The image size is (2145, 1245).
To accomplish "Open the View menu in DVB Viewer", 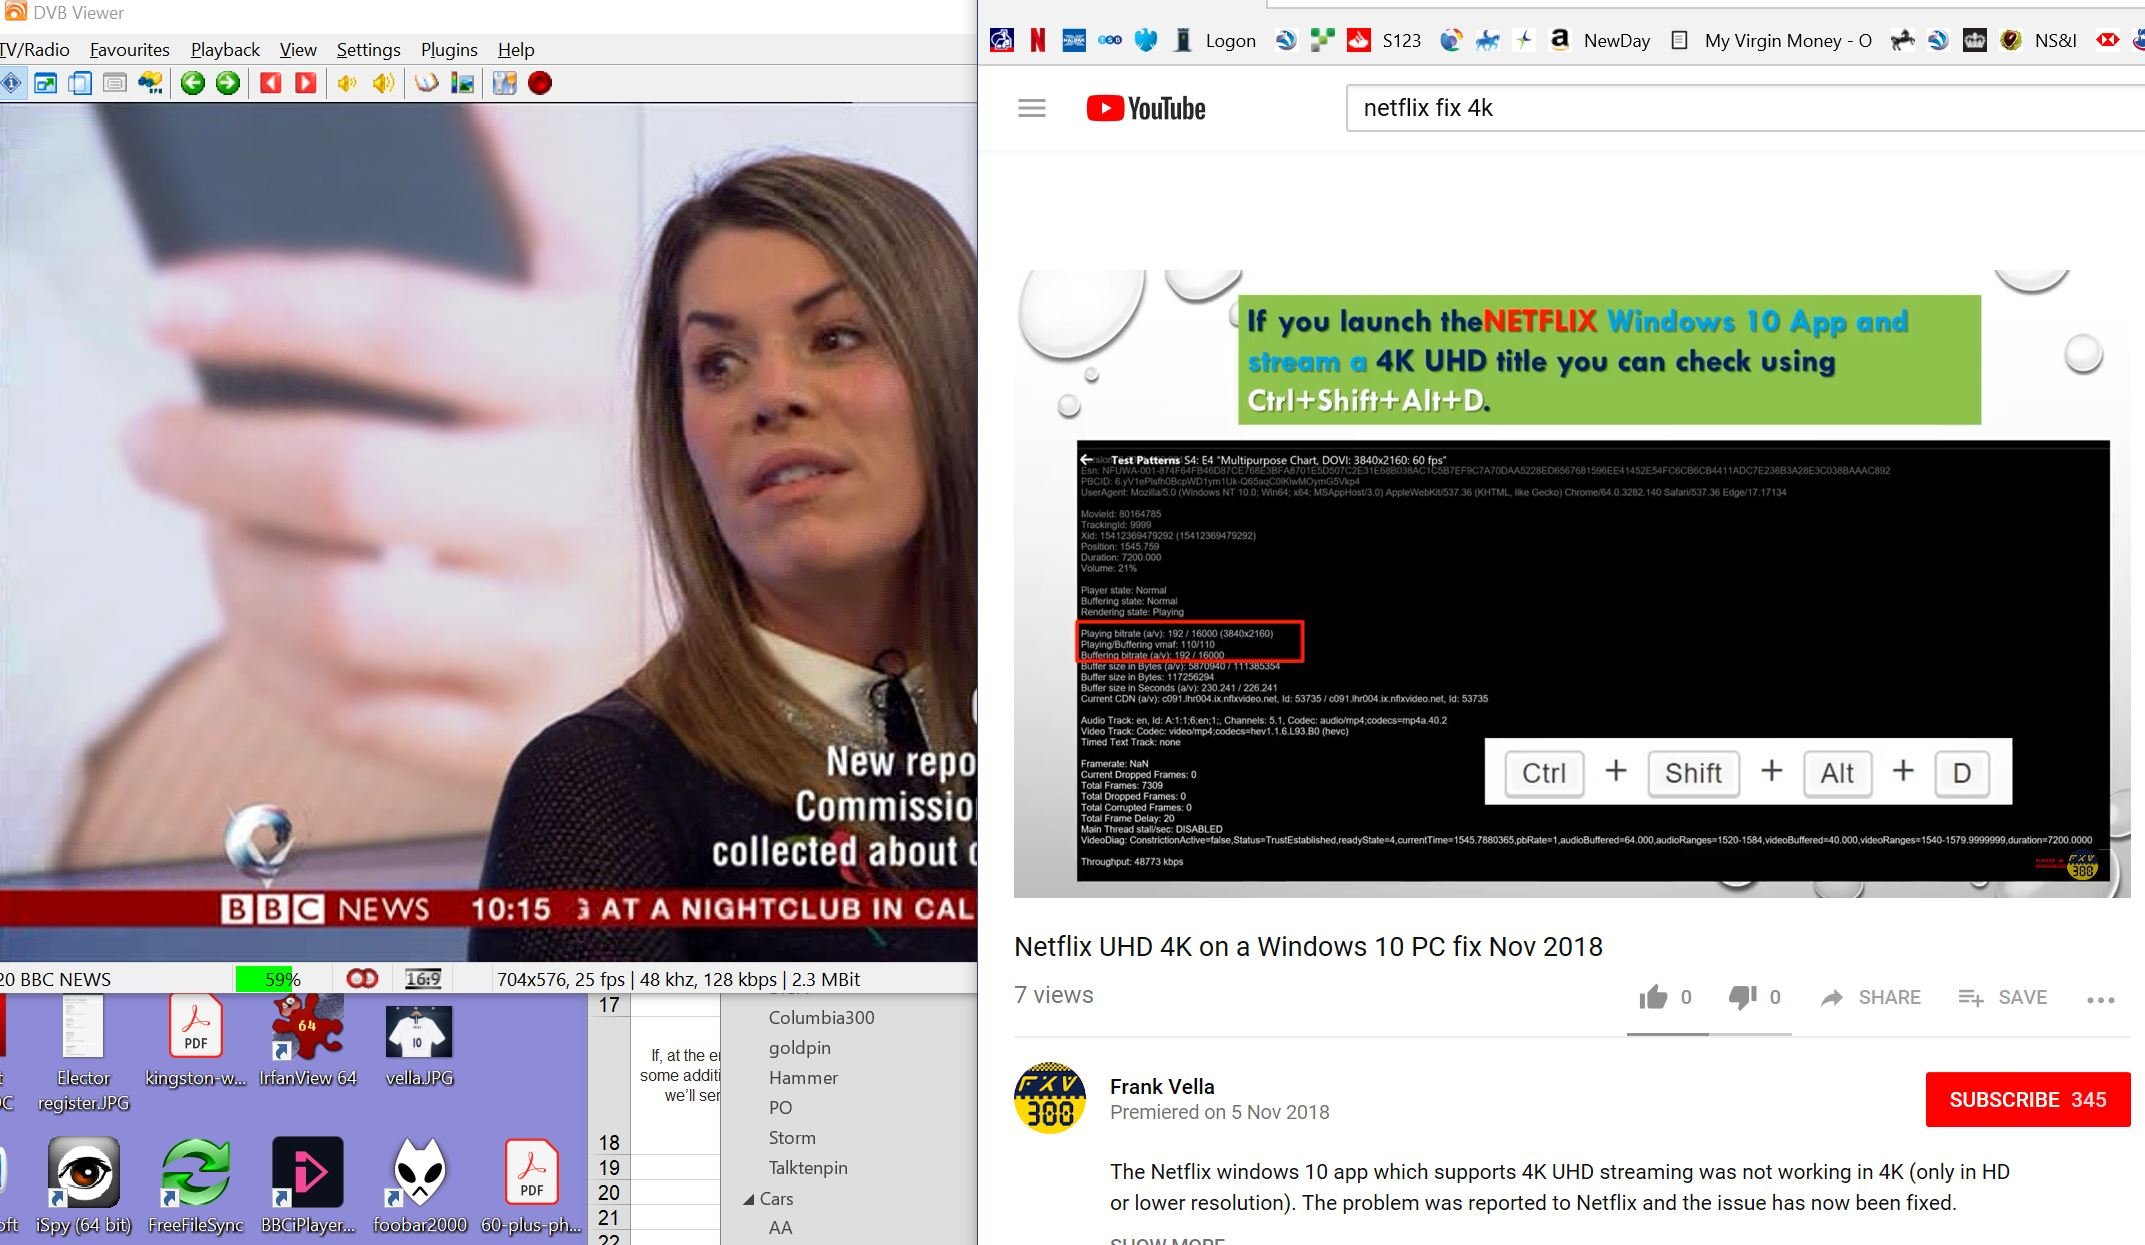I will point(298,50).
